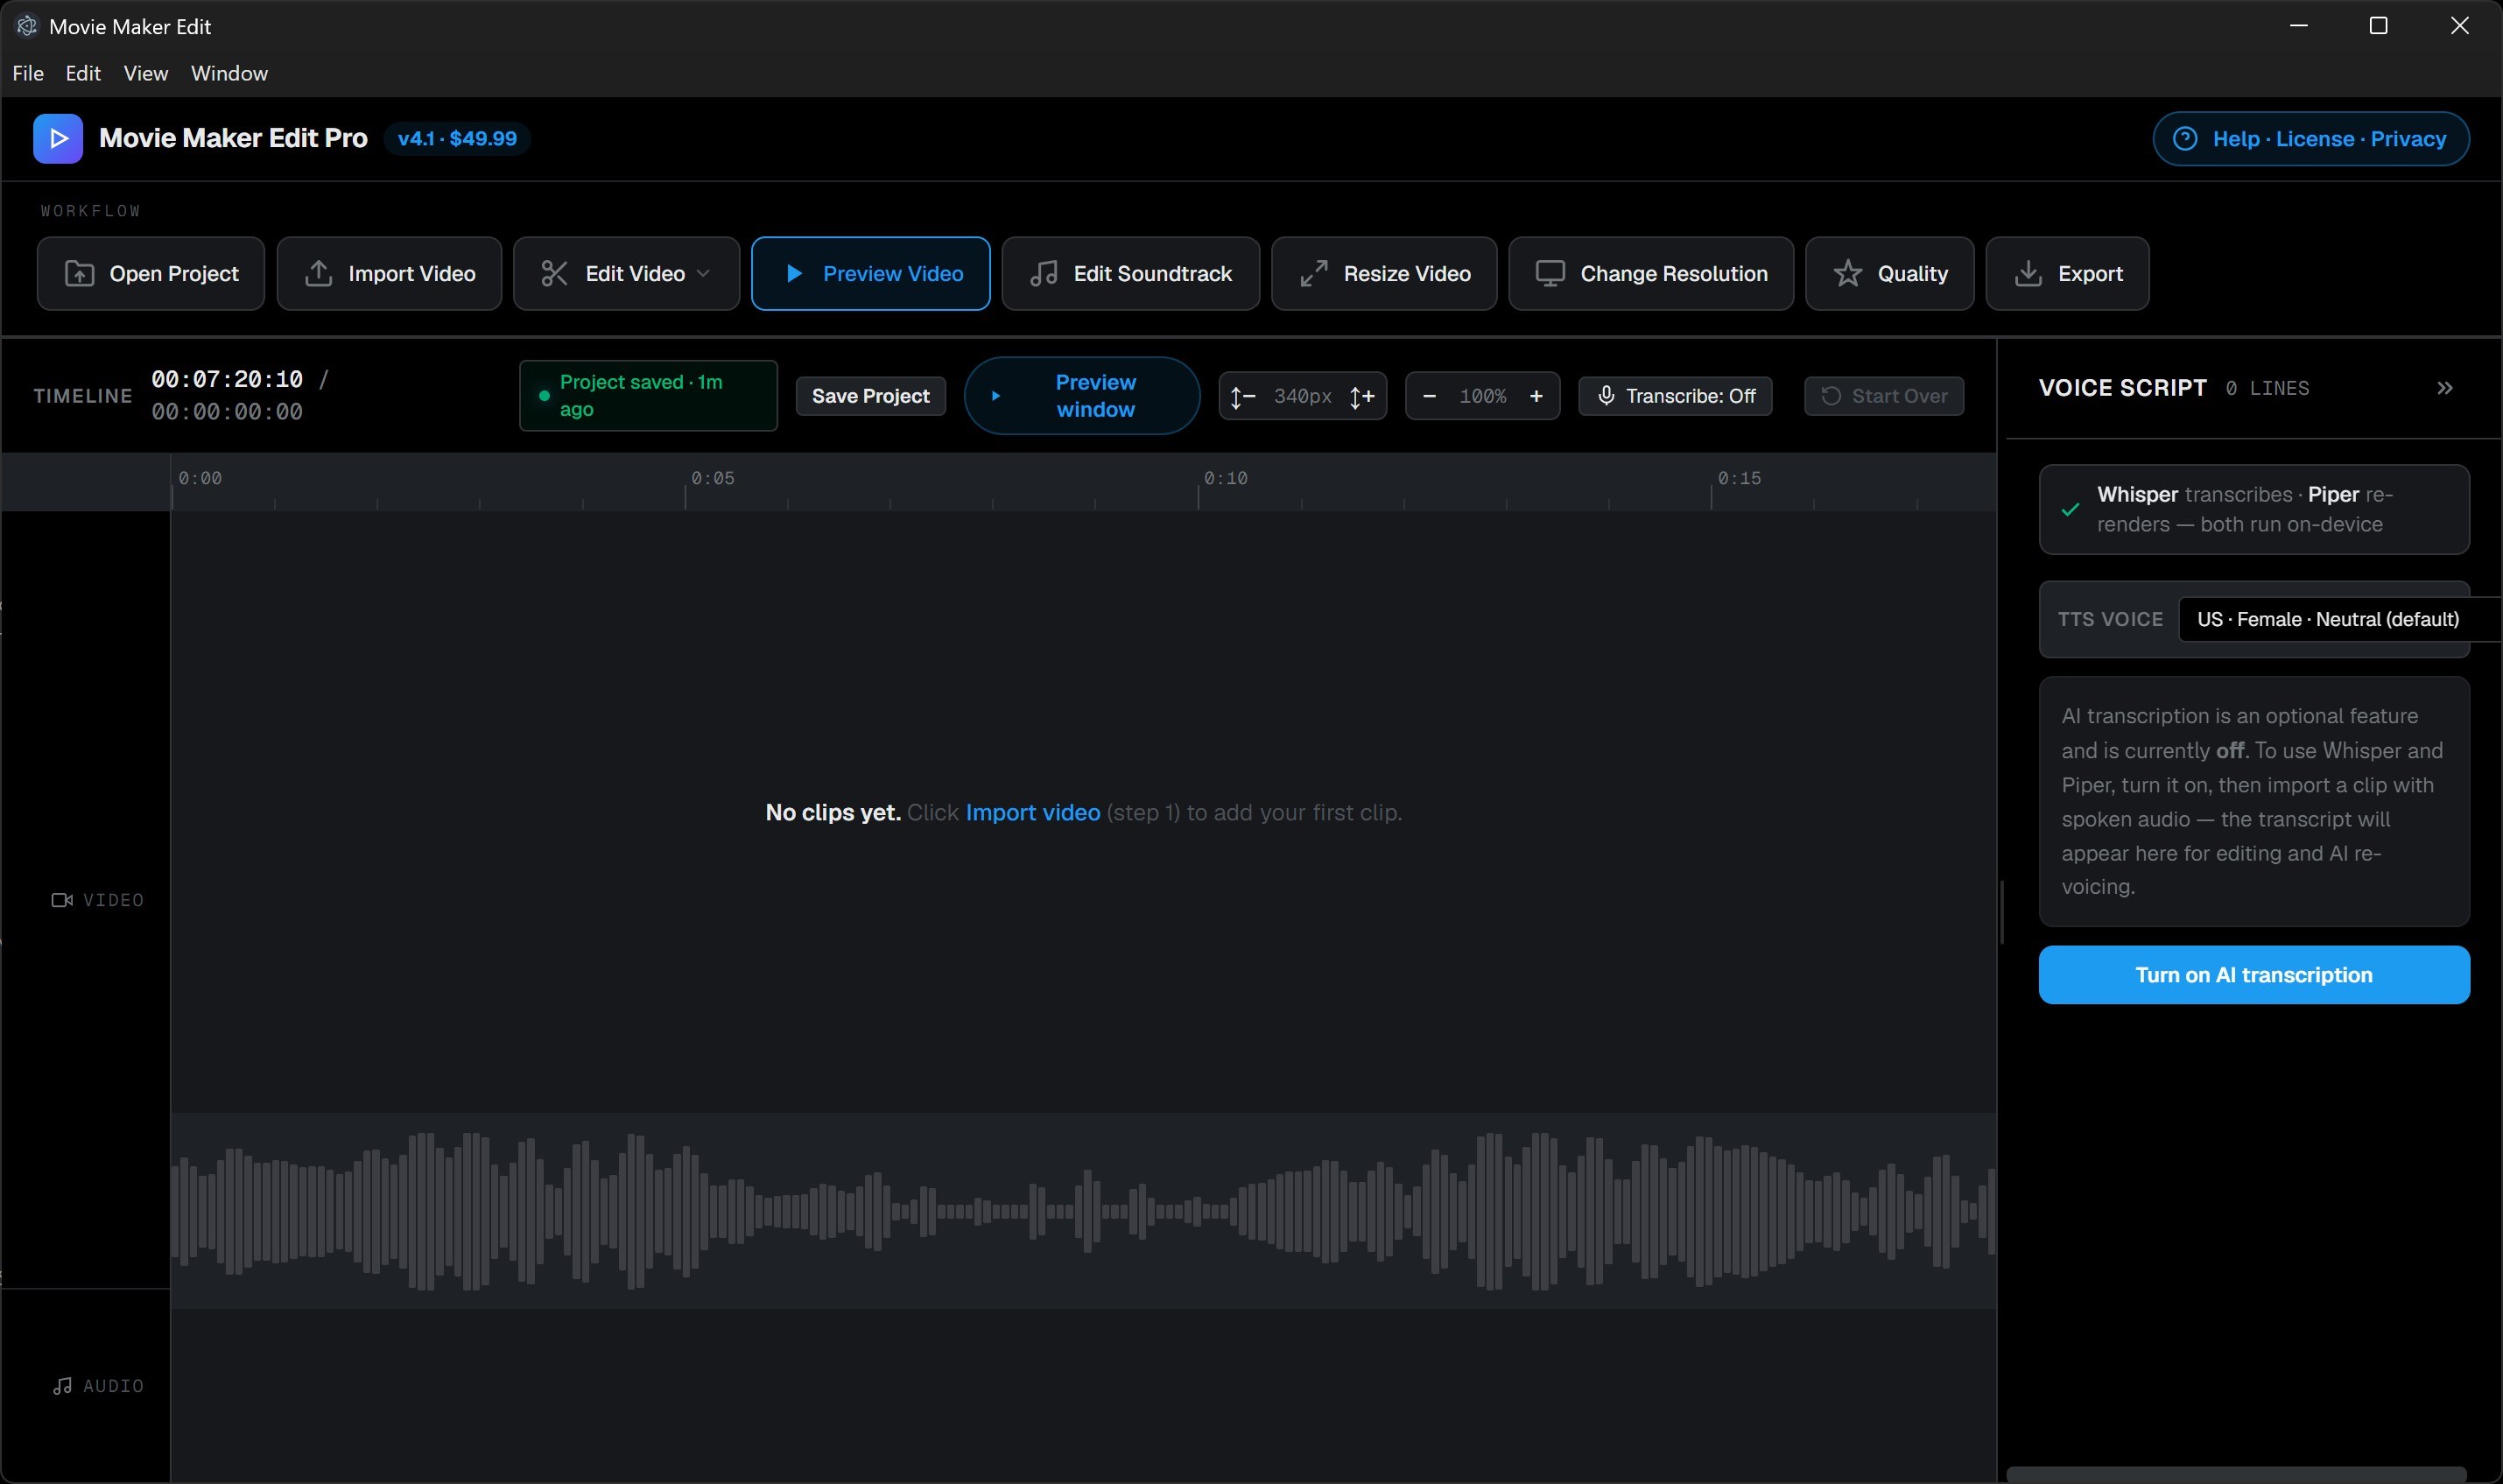Click the 0 LINES counter
Image resolution: width=2503 pixels, height=1484 pixels.
2267,388
